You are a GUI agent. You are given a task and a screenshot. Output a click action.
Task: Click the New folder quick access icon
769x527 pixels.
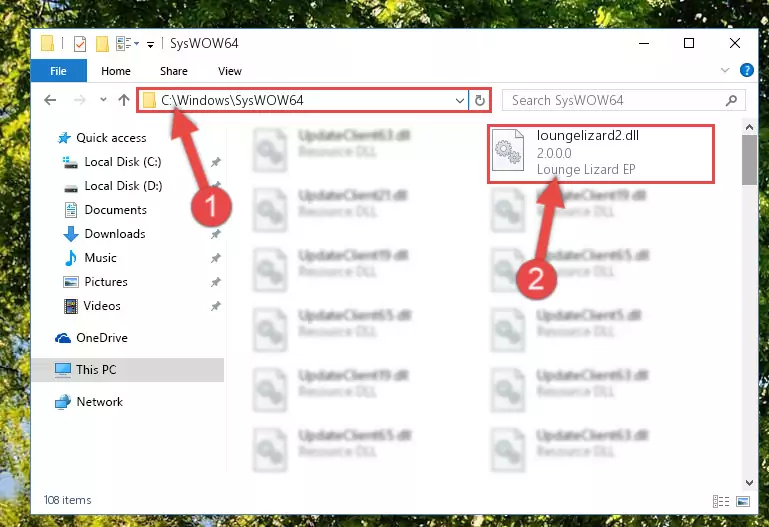click(x=102, y=44)
